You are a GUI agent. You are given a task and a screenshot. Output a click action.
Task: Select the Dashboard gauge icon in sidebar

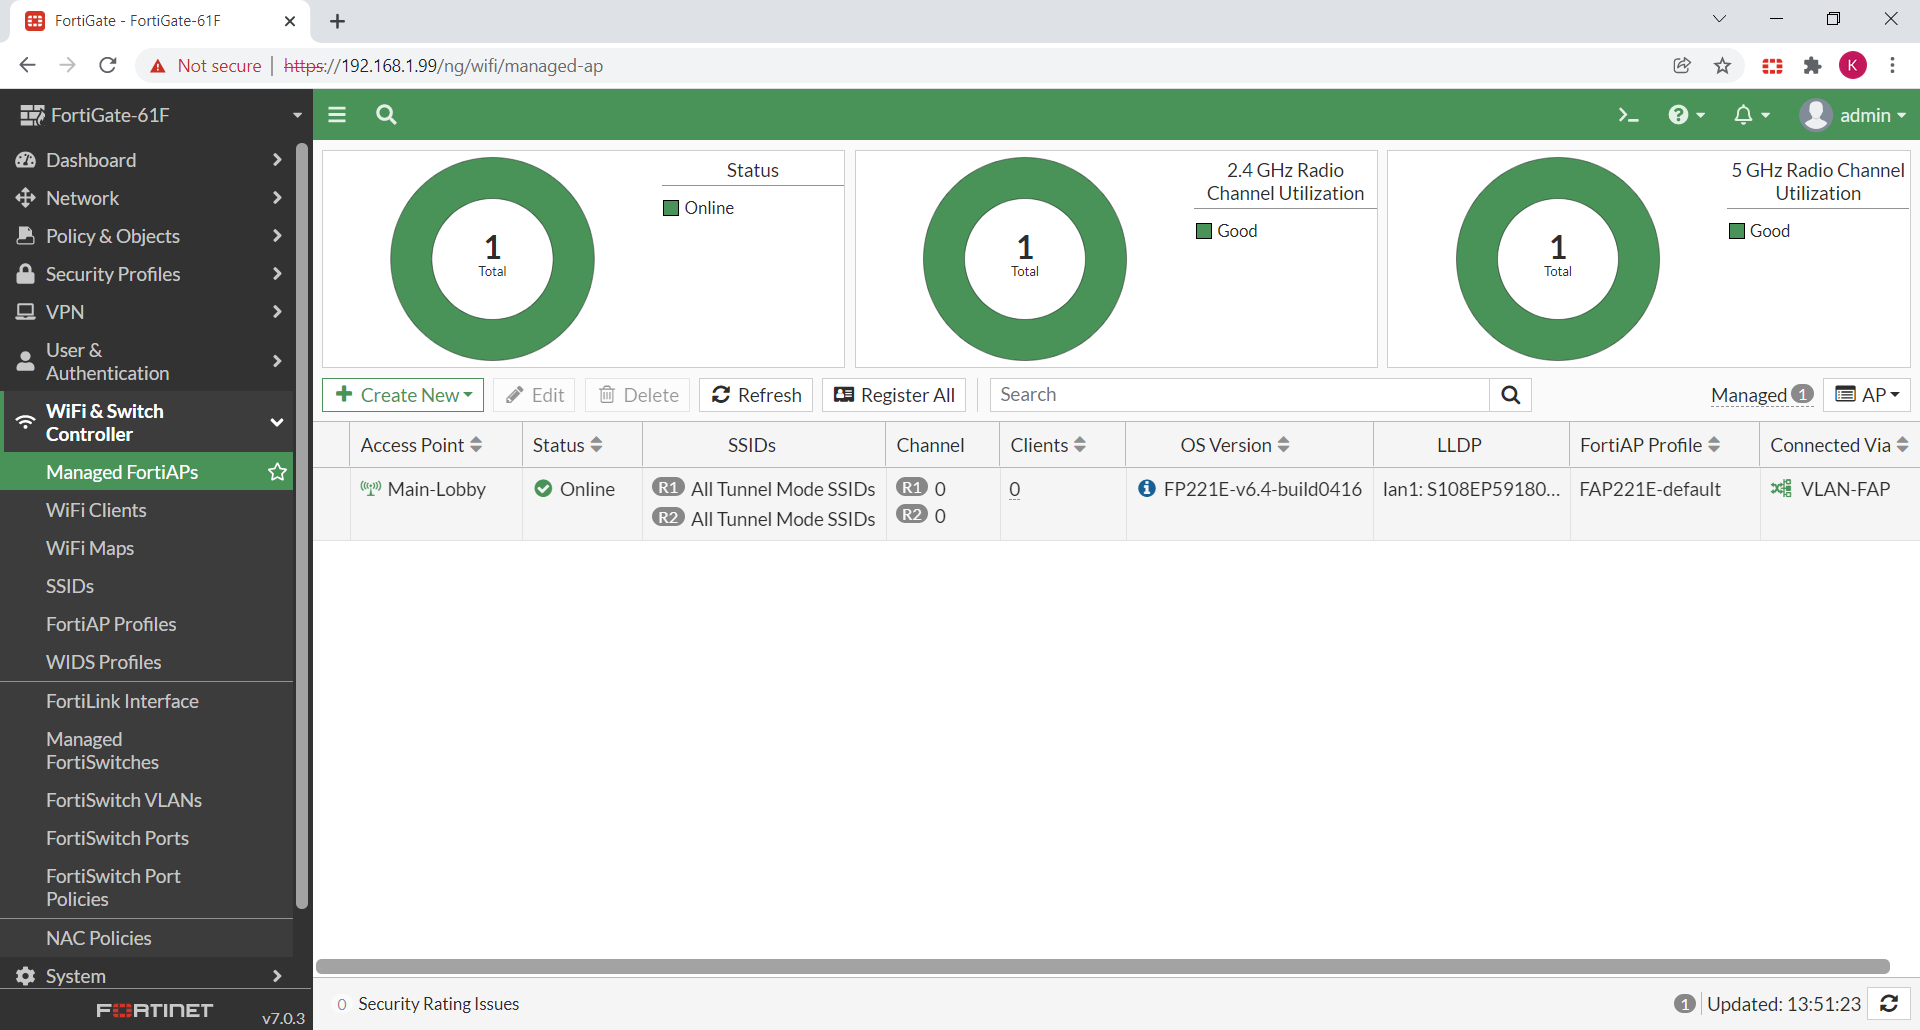25,159
